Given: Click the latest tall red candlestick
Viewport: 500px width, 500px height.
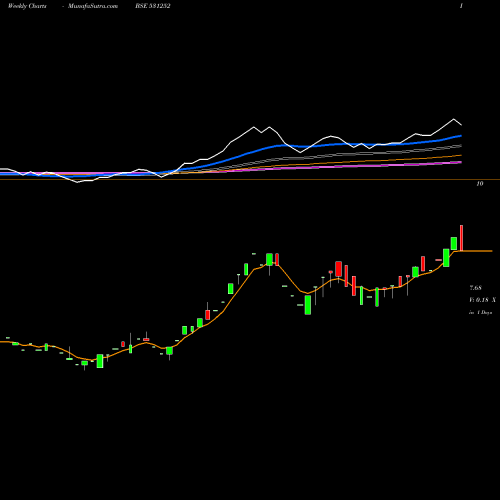Looking at the screenshot, I should tap(462, 238).
